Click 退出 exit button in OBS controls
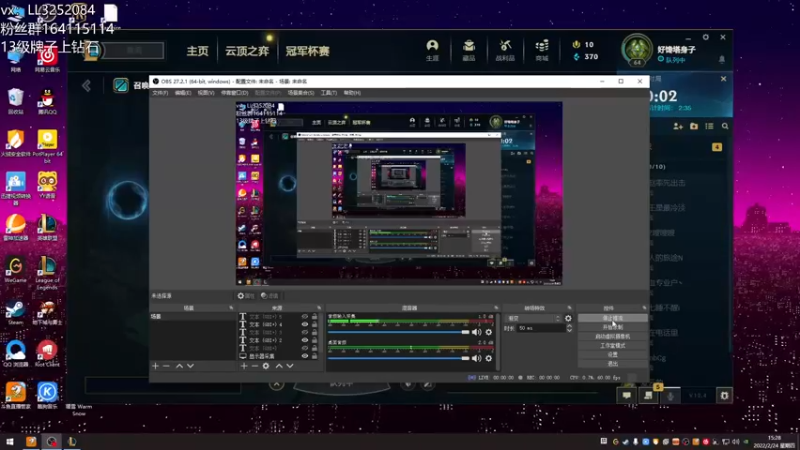 coord(613,364)
